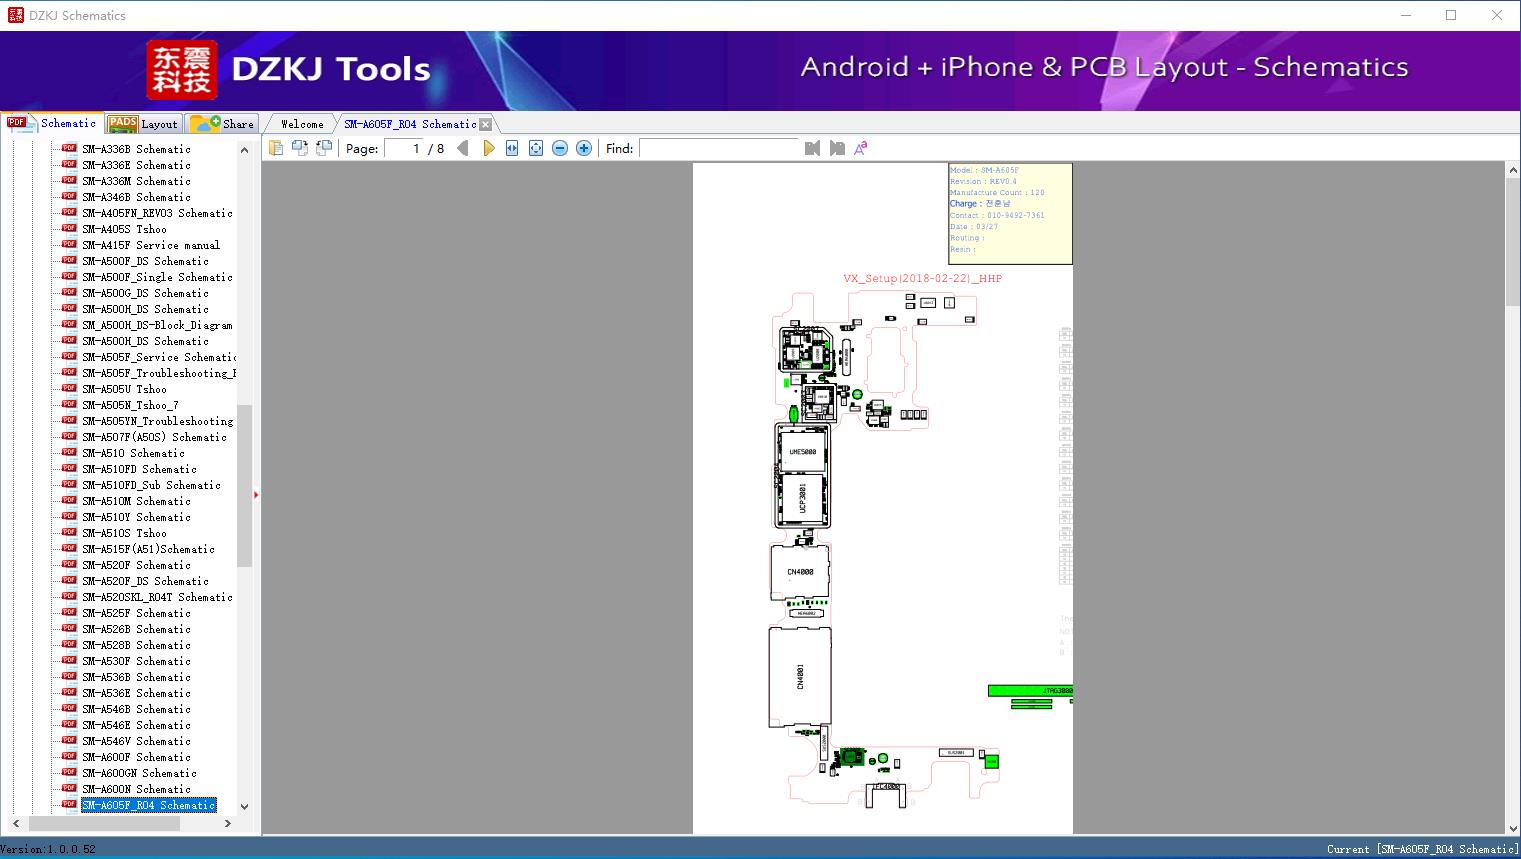Screen dimensions: 1521x859
Task: Click the tree list scroll-up arrow
Action: [x=244, y=150]
